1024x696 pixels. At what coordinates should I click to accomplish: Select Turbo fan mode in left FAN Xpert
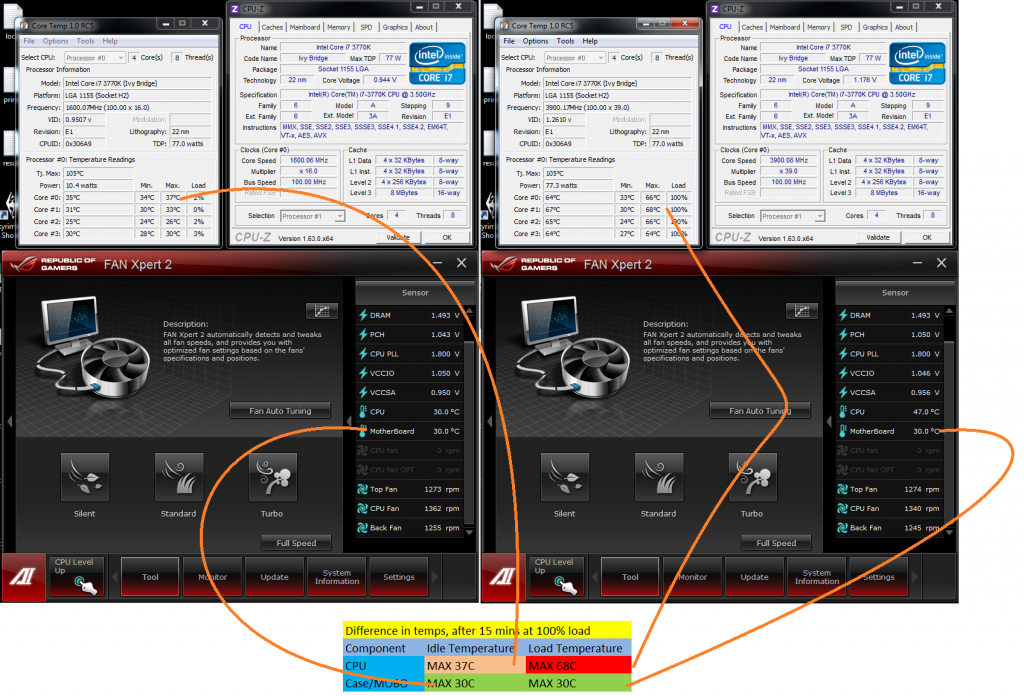[272, 477]
